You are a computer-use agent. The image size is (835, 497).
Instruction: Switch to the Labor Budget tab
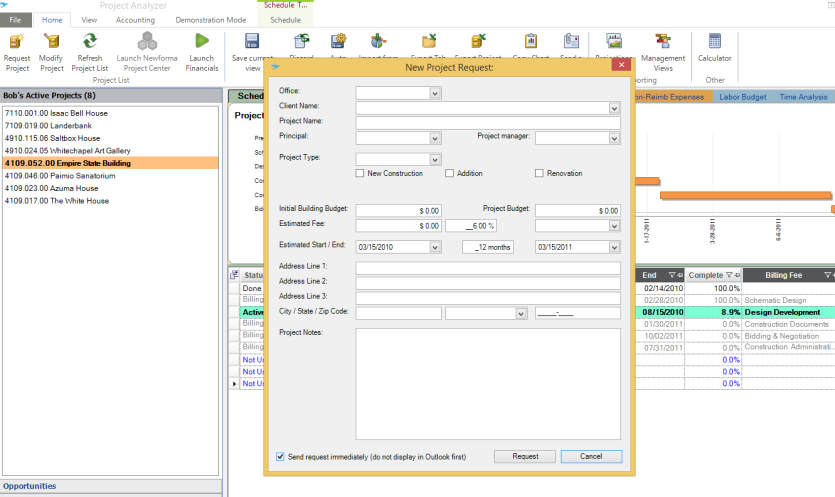click(742, 97)
